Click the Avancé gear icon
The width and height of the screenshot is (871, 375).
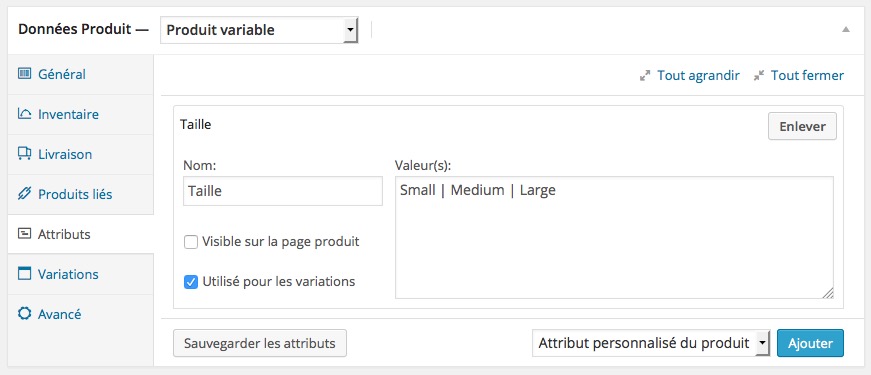point(24,314)
